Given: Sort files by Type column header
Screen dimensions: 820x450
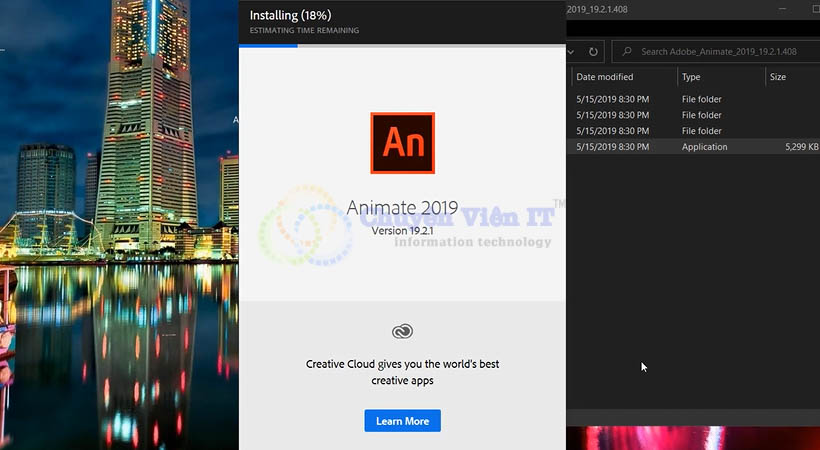Looking at the screenshot, I should pos(691,77).
